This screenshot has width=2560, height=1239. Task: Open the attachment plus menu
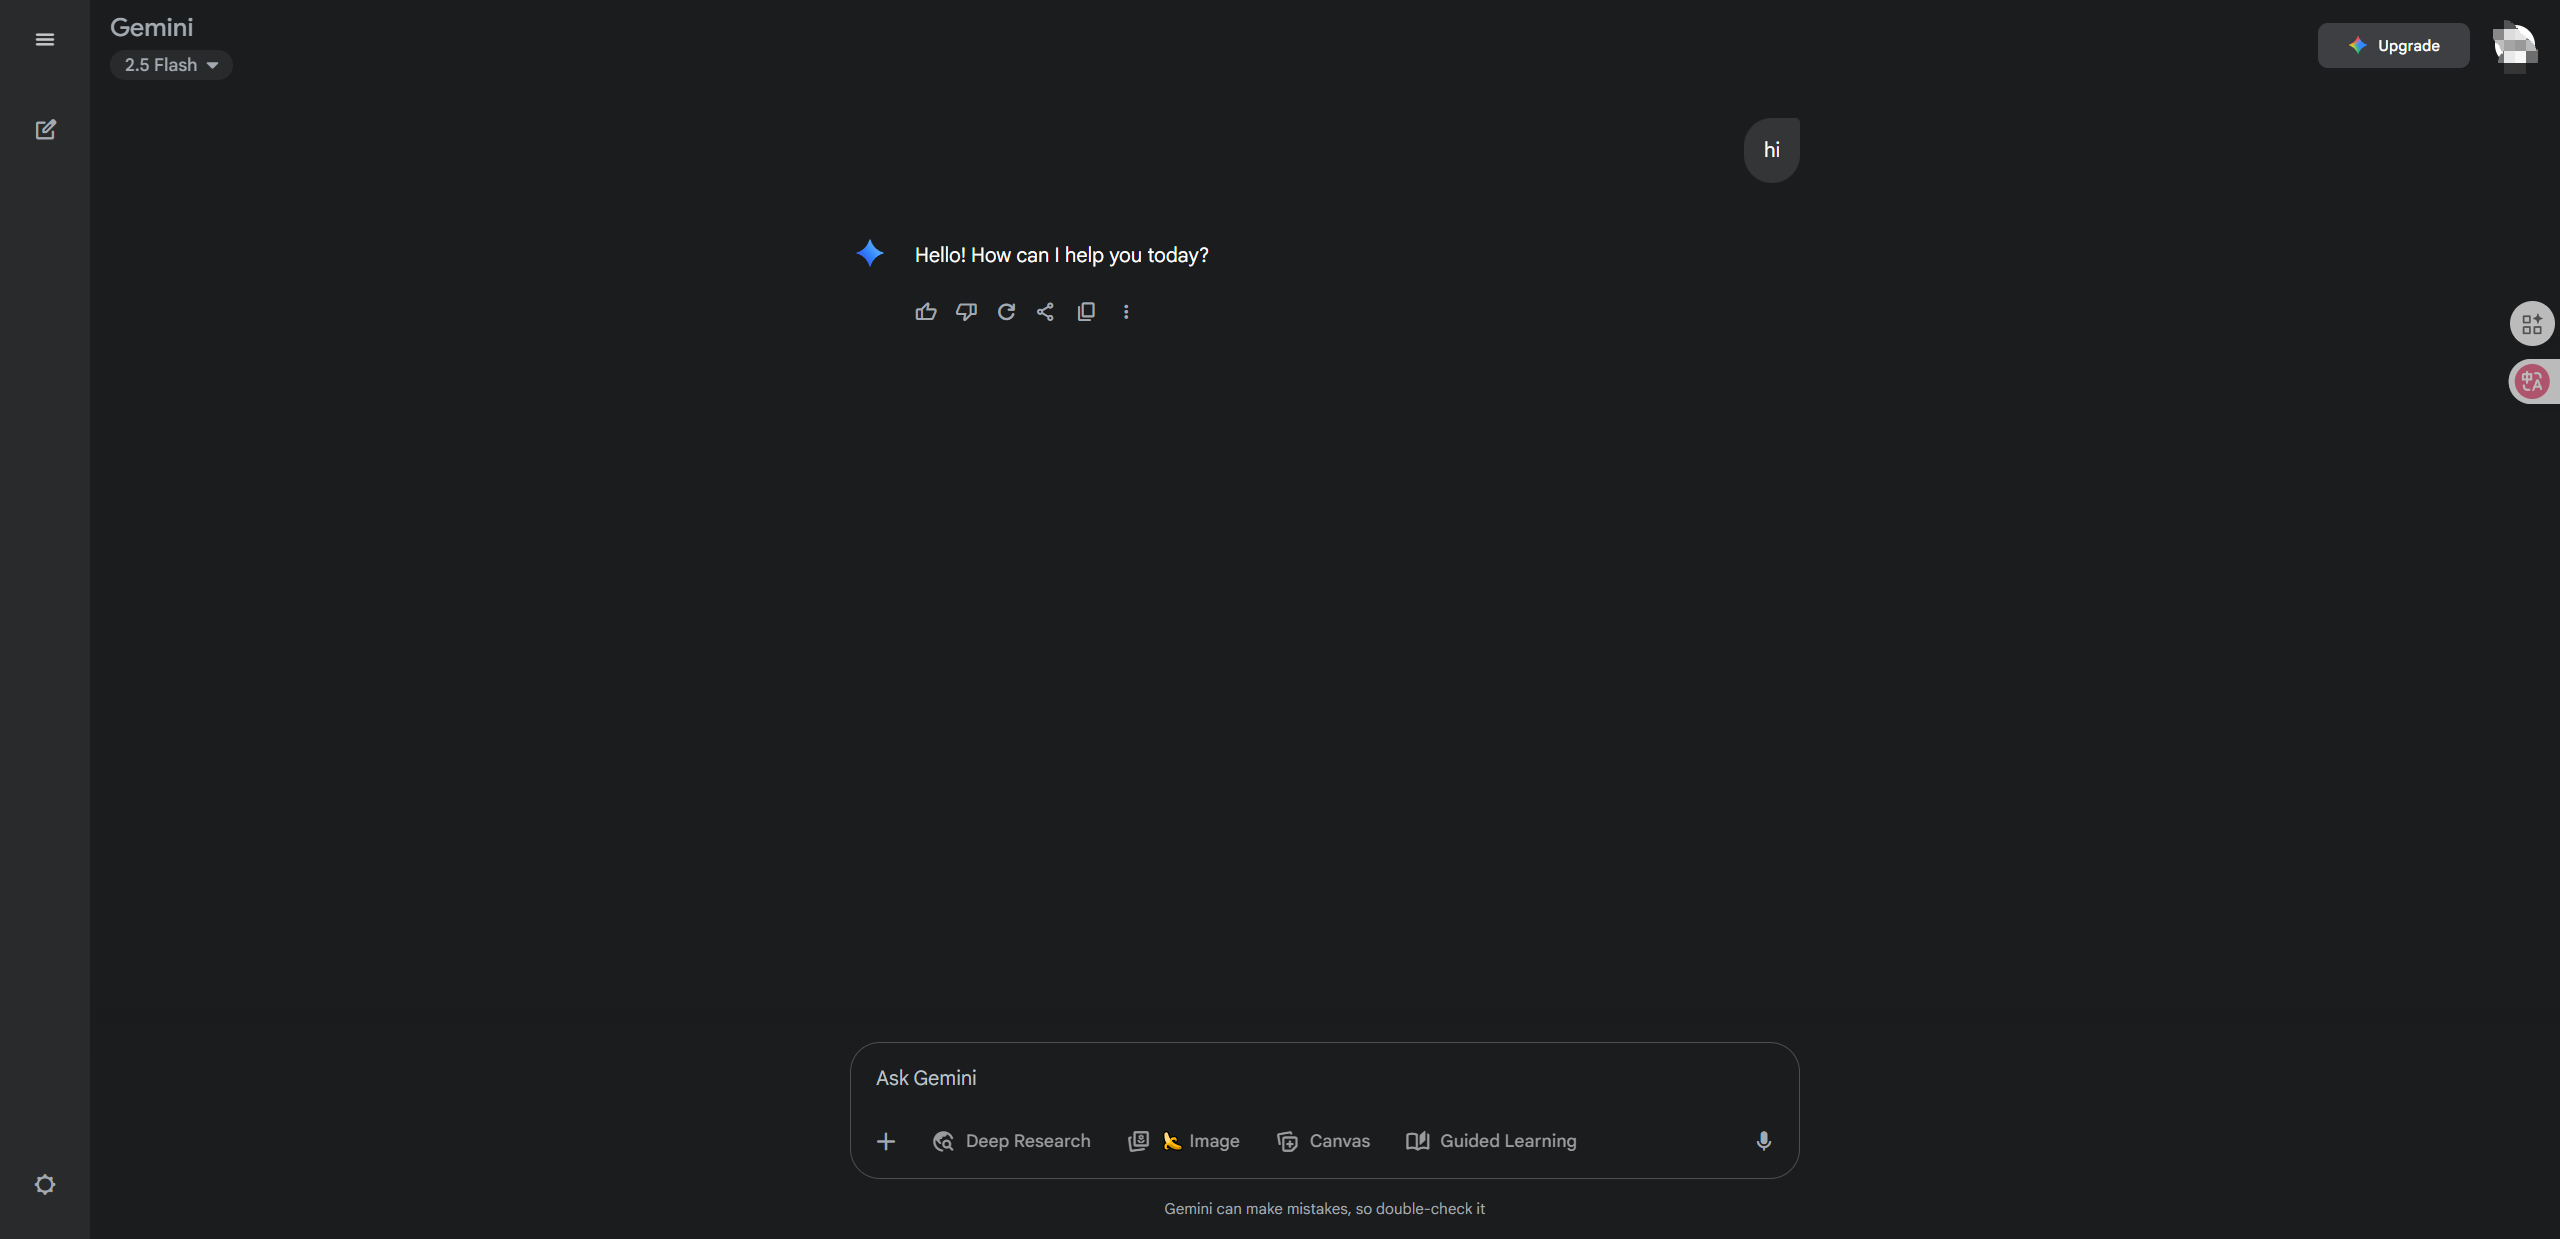885,1140
